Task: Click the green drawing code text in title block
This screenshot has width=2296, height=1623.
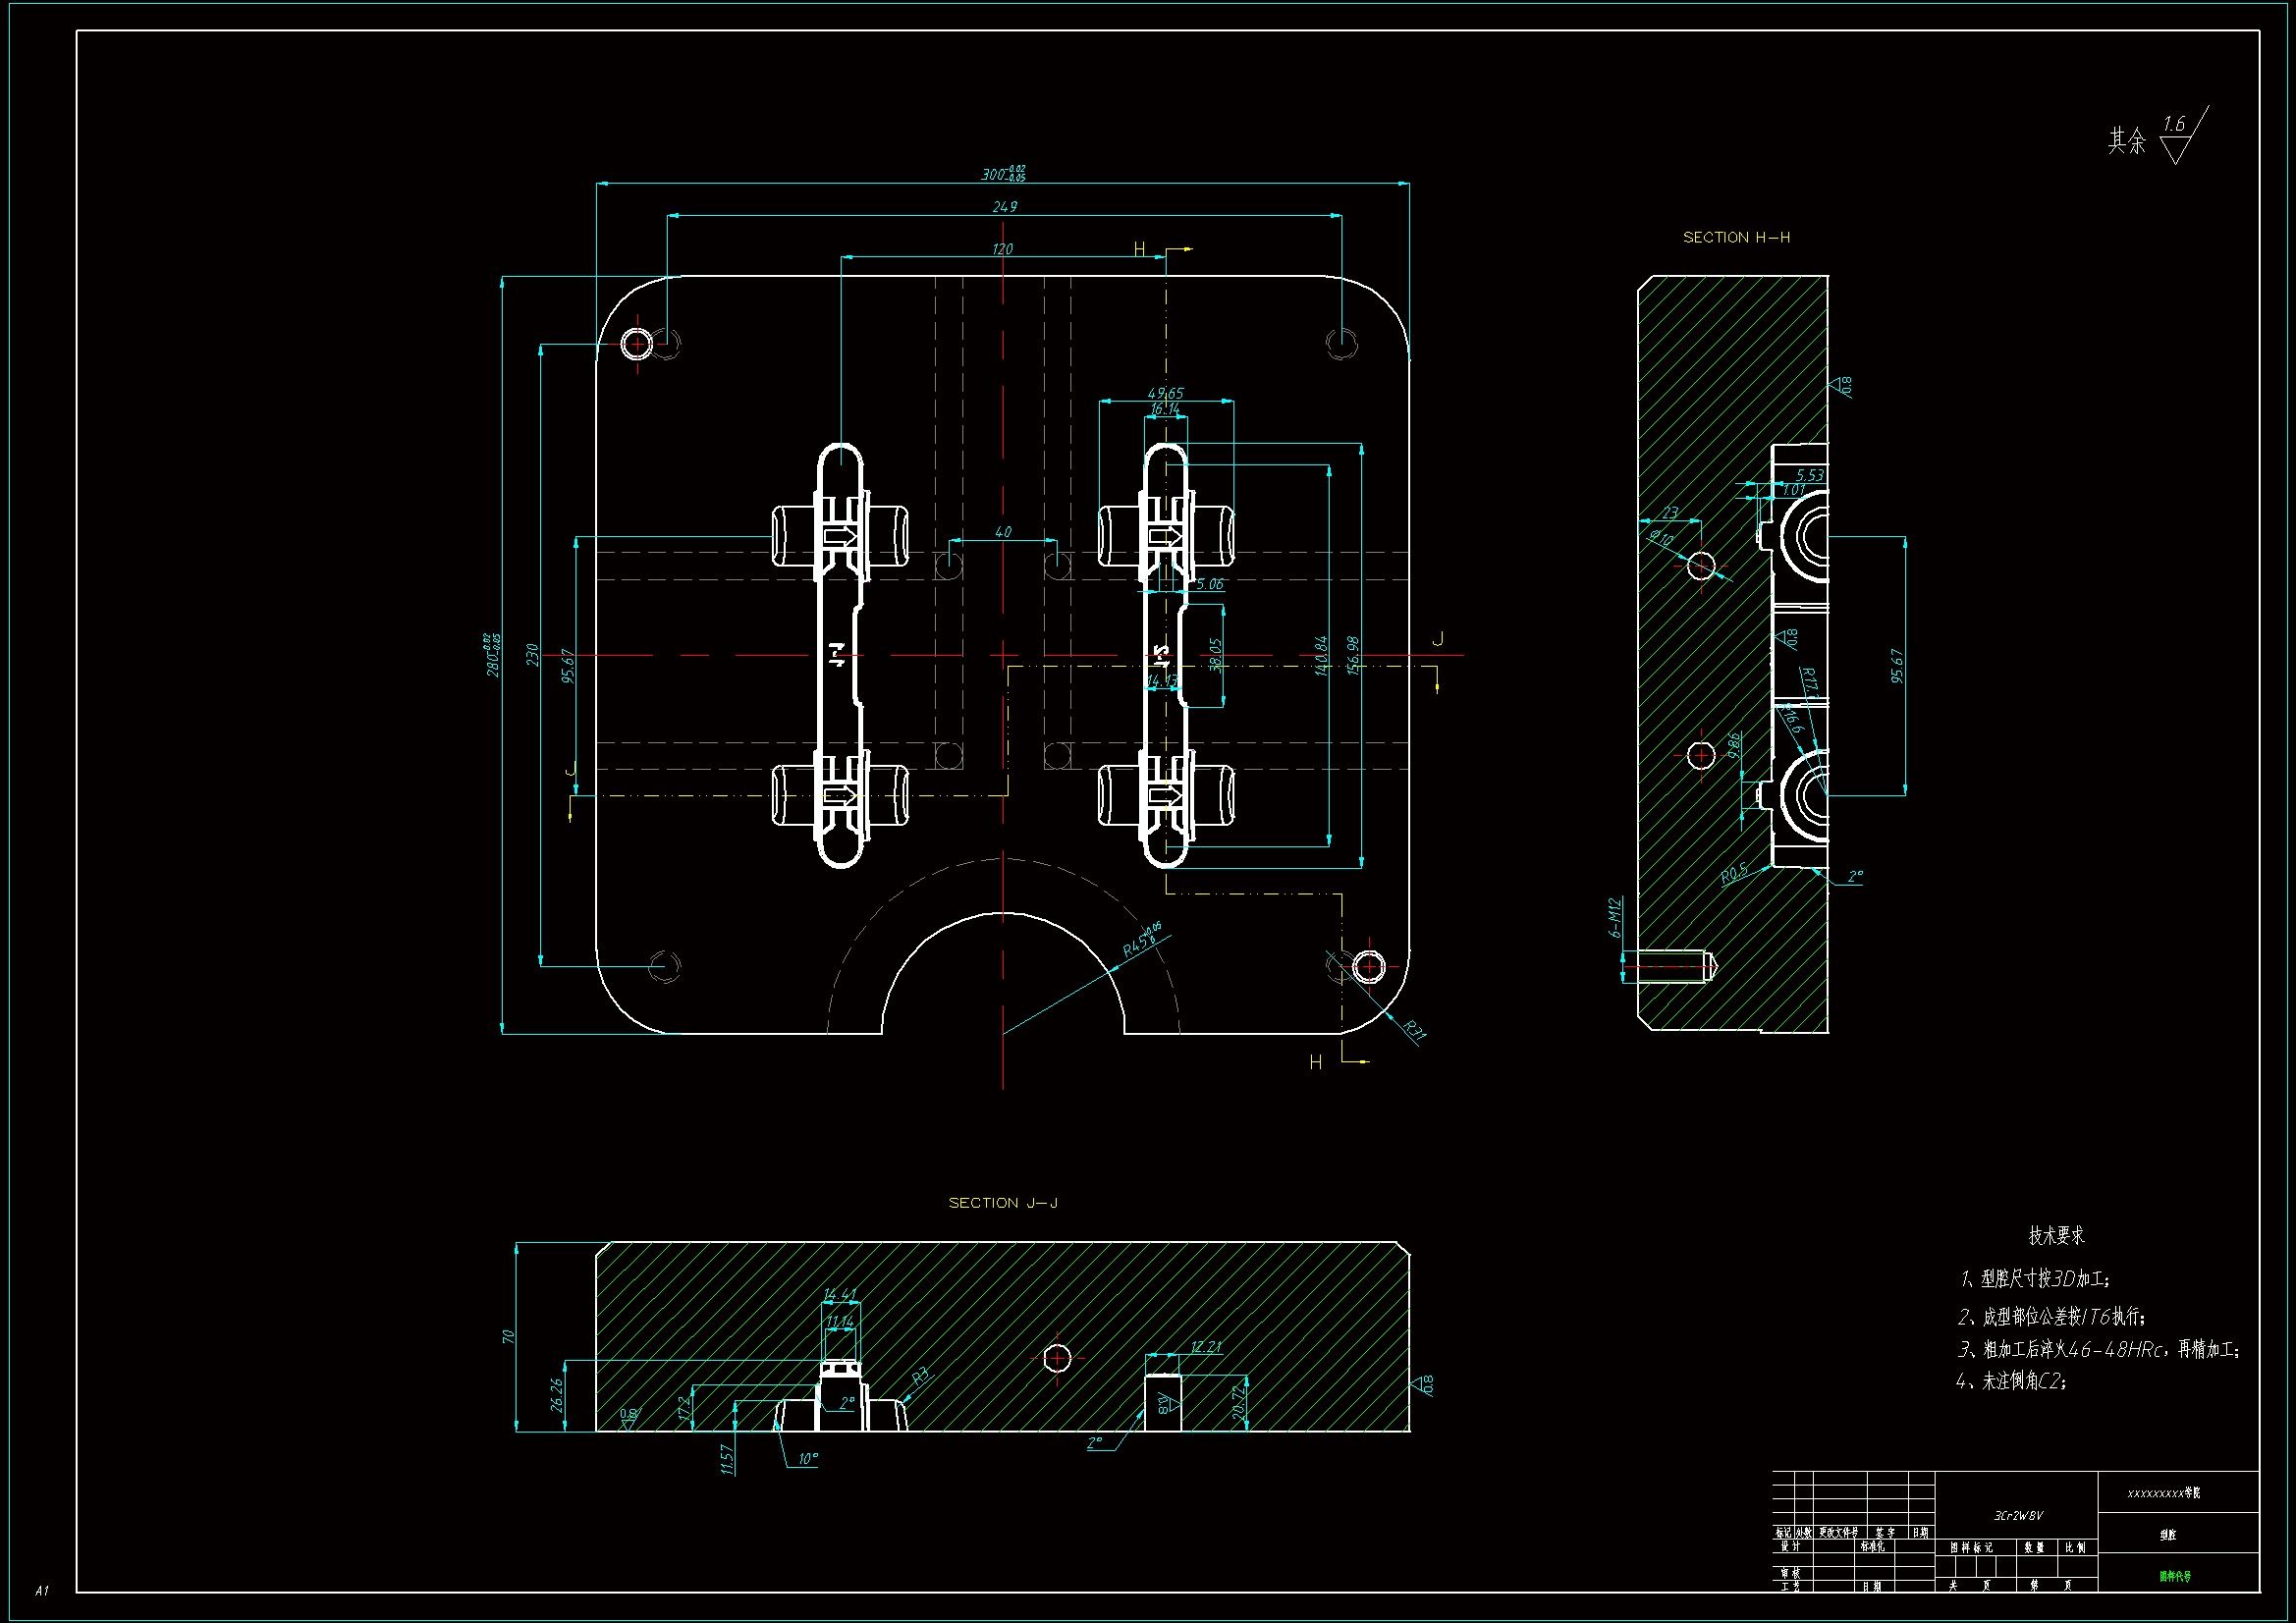Action: [2174, 1576]
